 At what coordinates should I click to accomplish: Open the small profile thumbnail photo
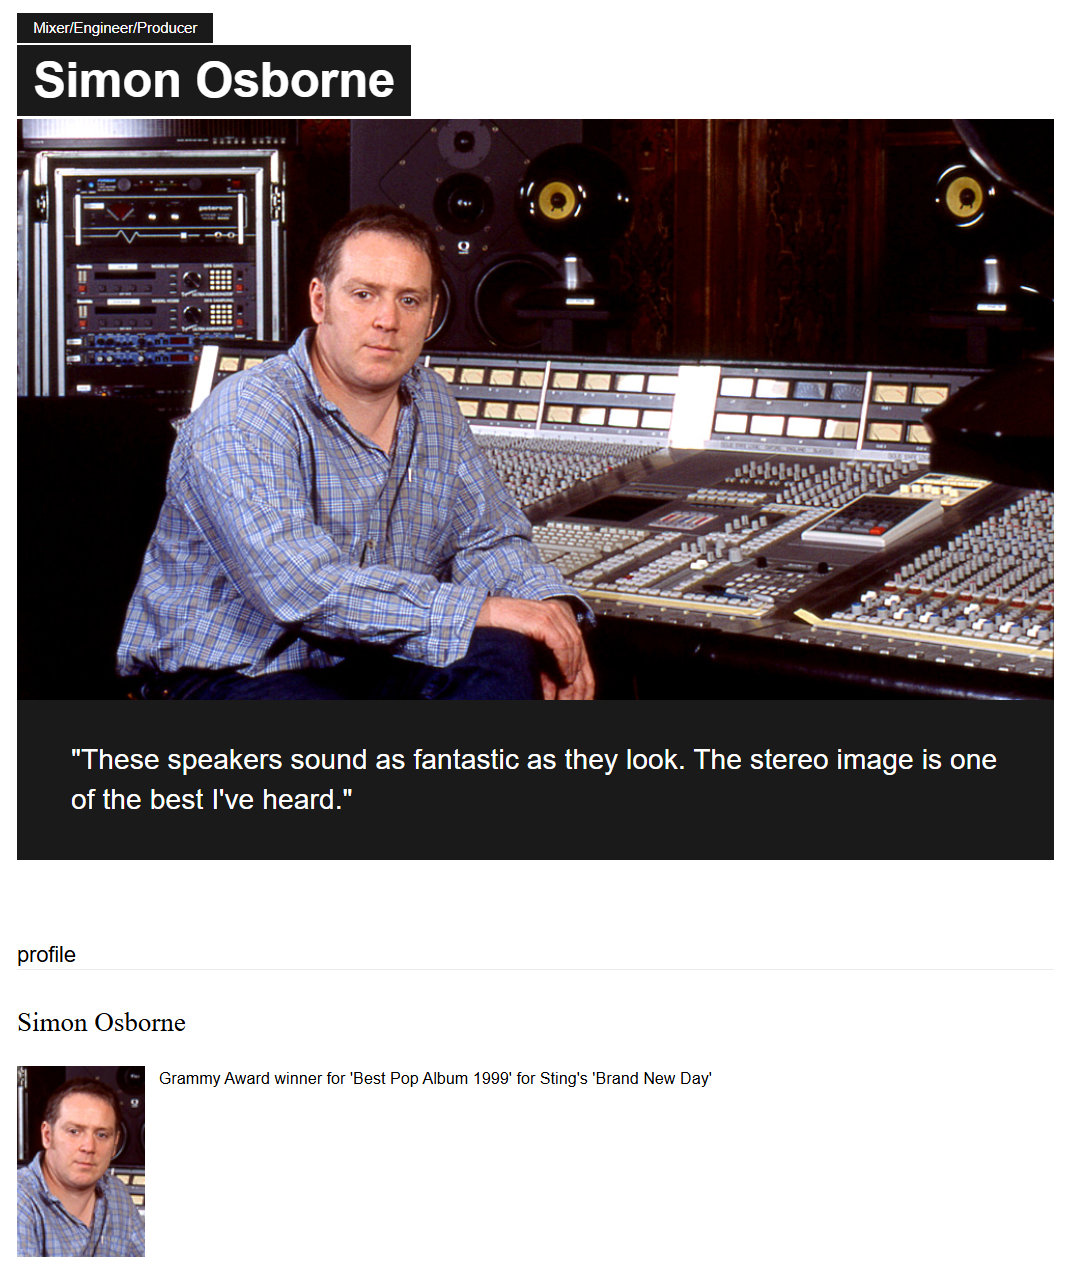click(81, 1162)
